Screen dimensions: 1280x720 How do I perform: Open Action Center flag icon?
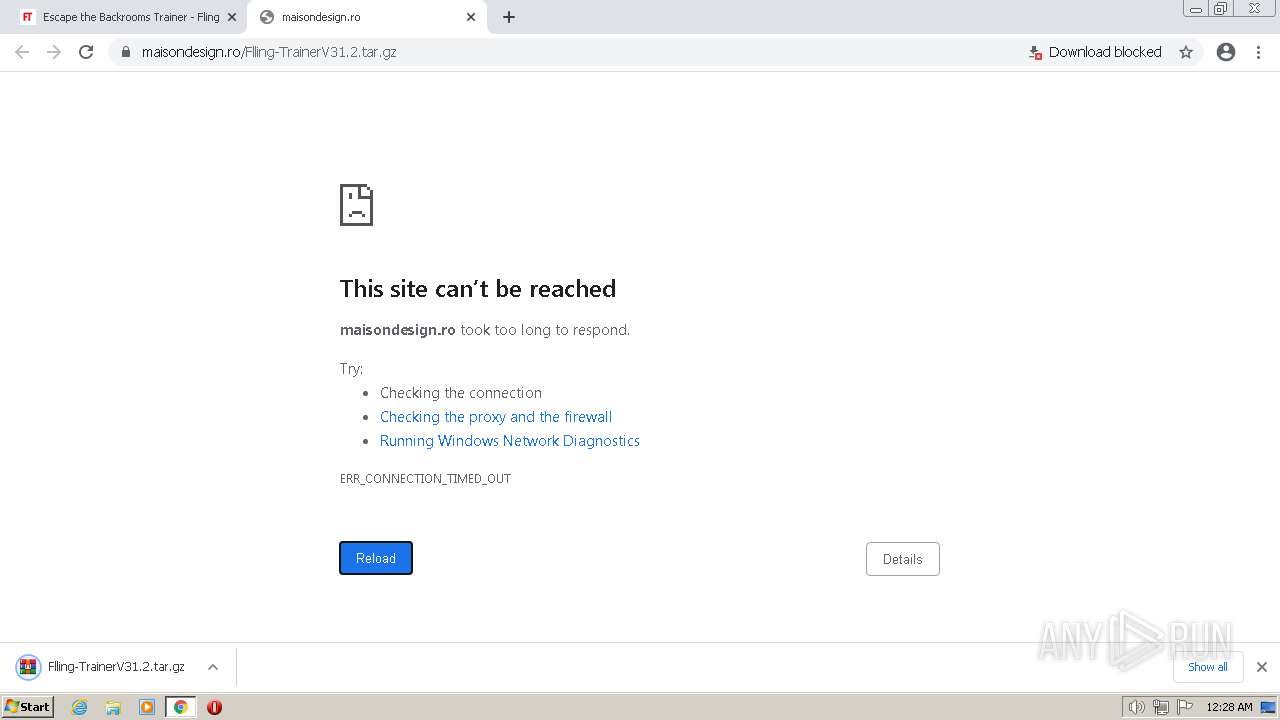tap(1186, 707)
